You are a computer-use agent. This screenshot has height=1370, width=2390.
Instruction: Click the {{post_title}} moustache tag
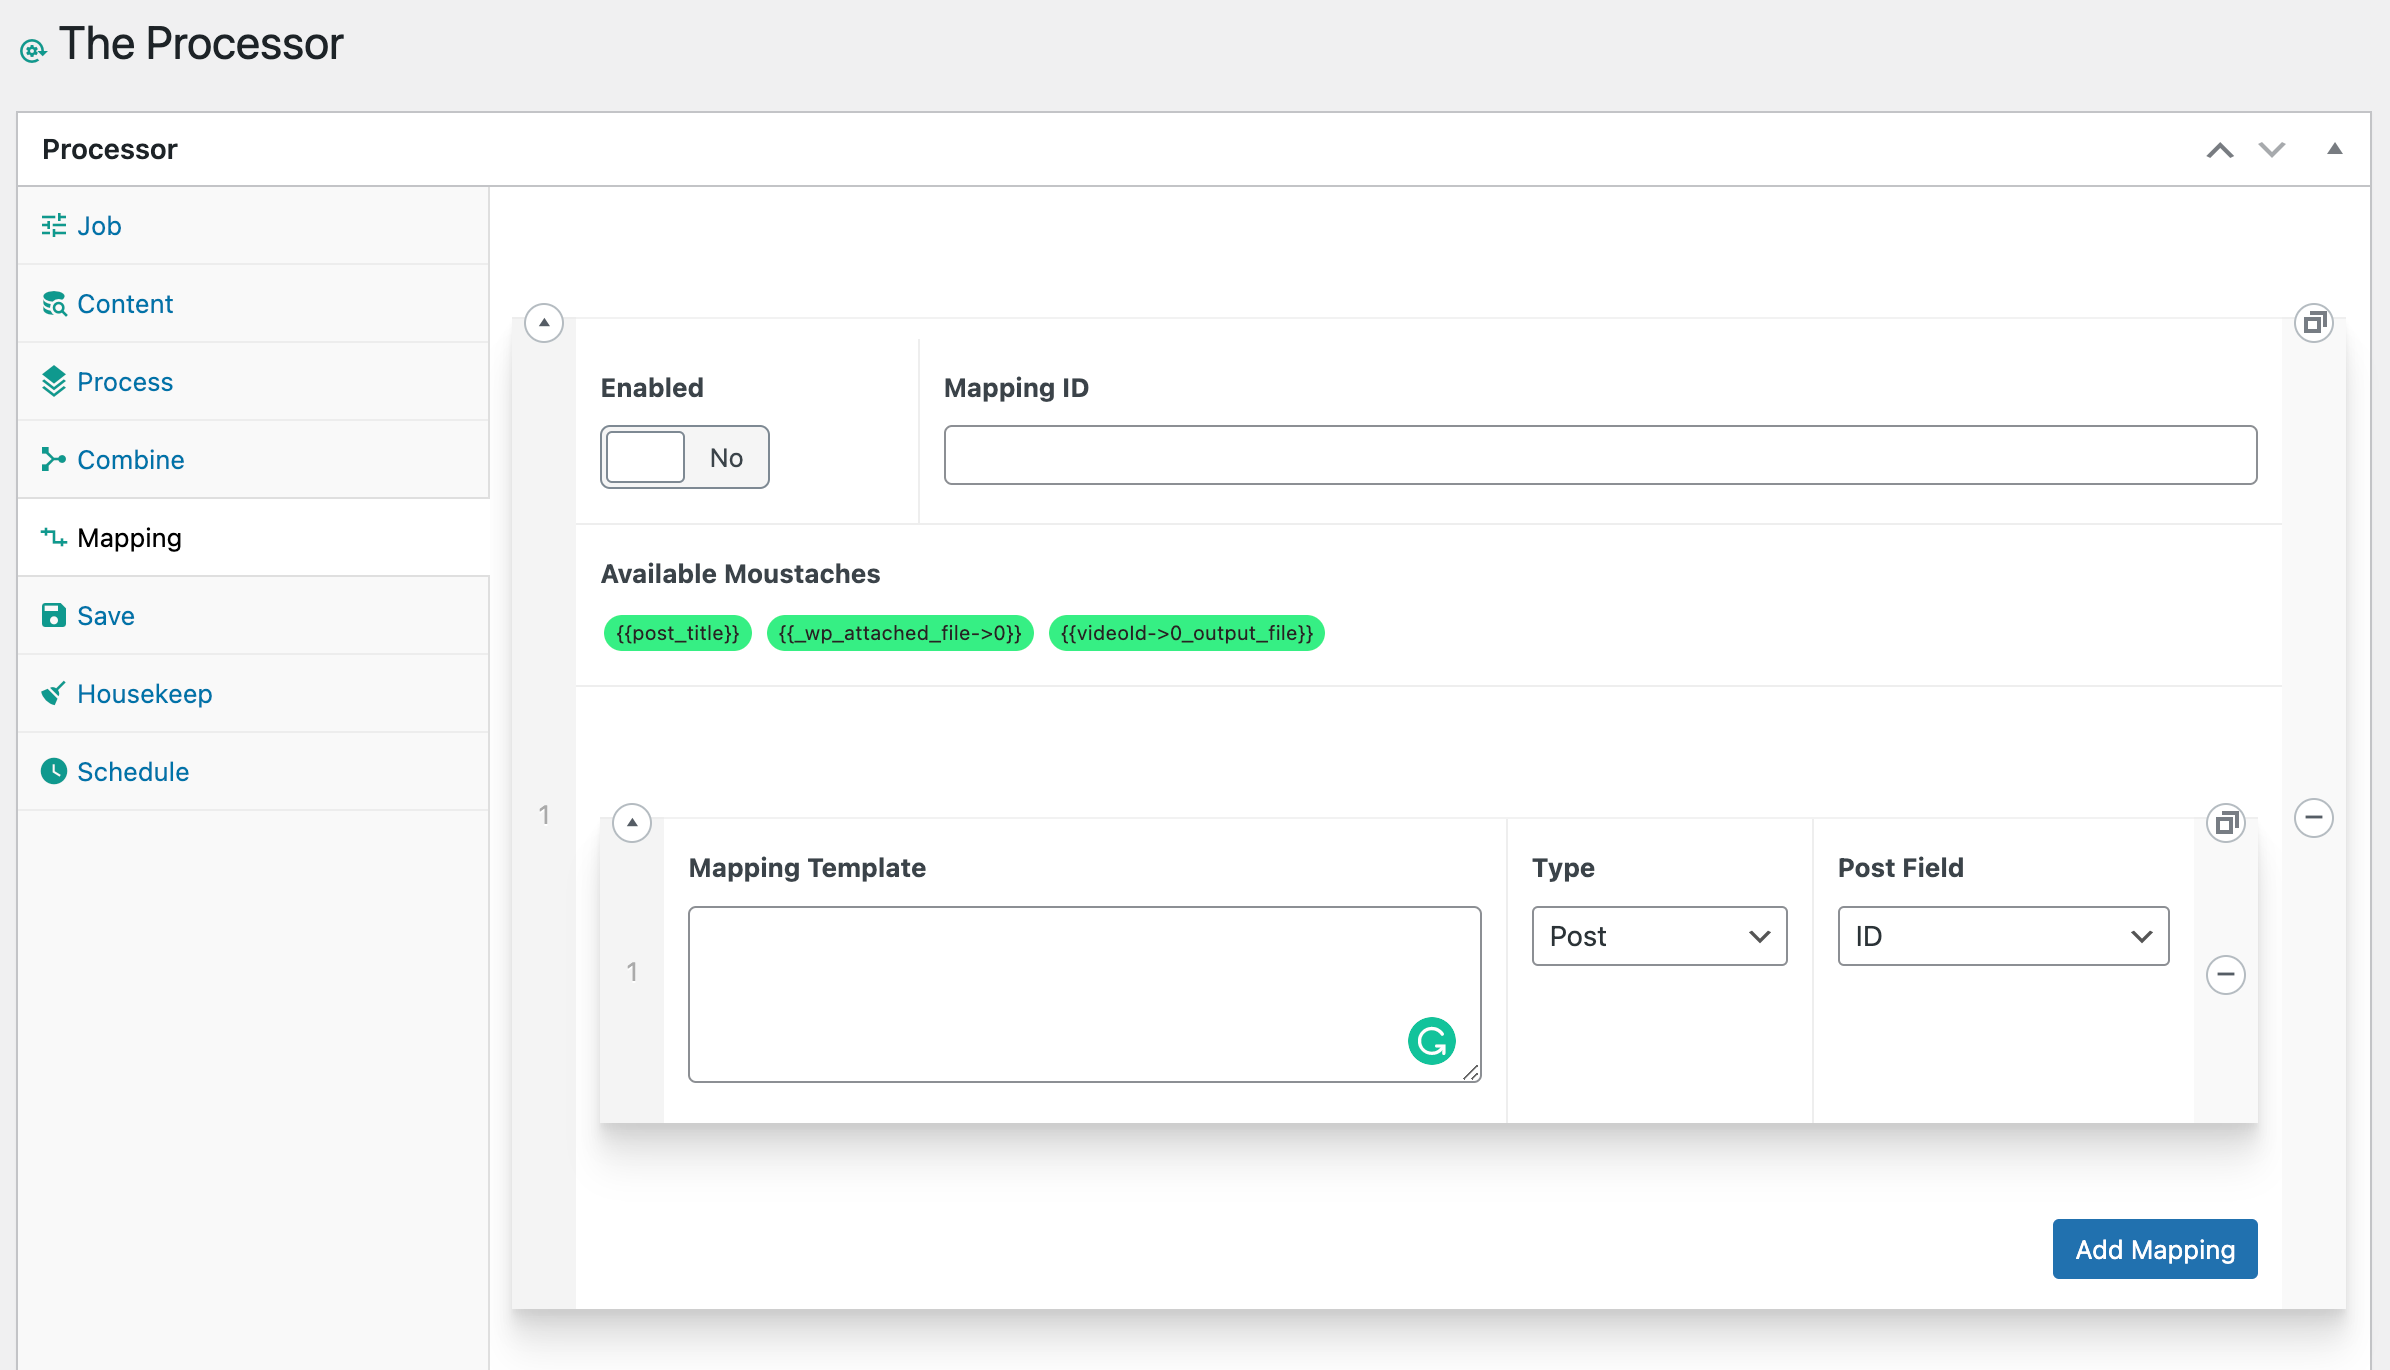(677, 633)
